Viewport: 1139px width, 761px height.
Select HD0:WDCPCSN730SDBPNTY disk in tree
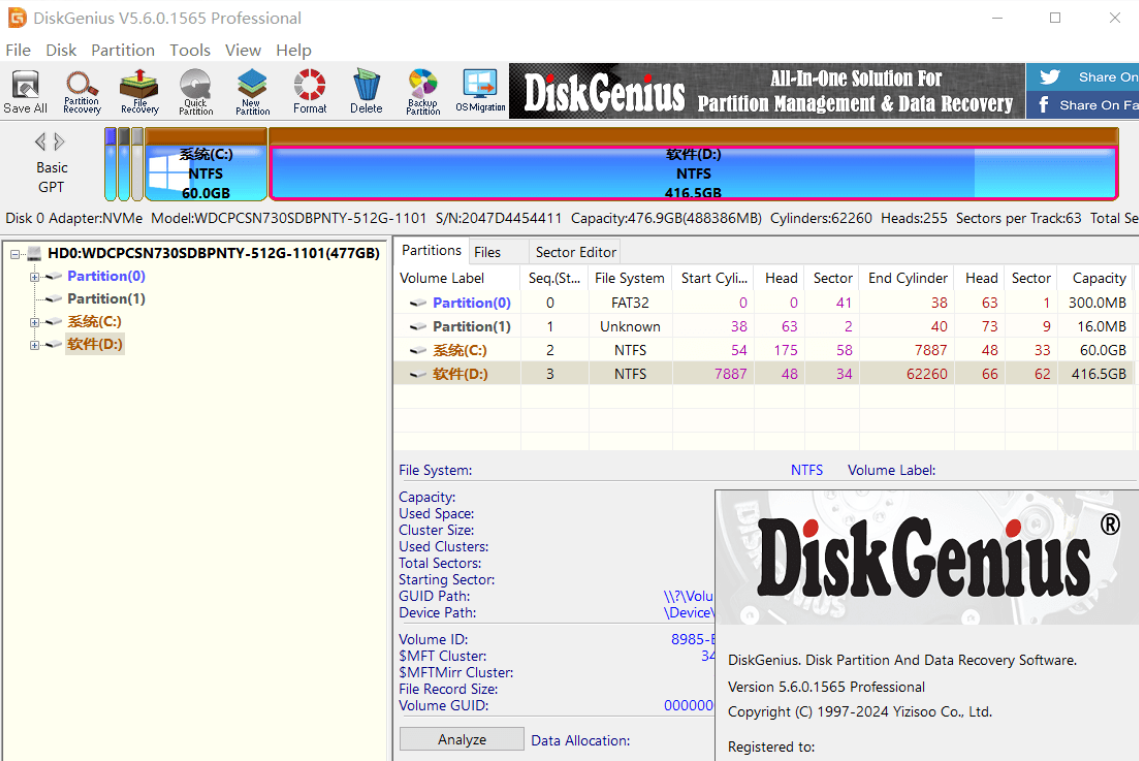[214, 253]
